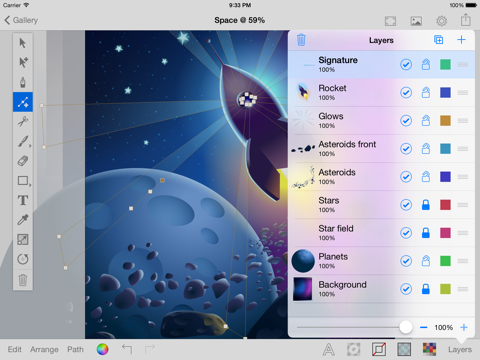
Task: Lock the Planets layer
Action: point(426,261)
